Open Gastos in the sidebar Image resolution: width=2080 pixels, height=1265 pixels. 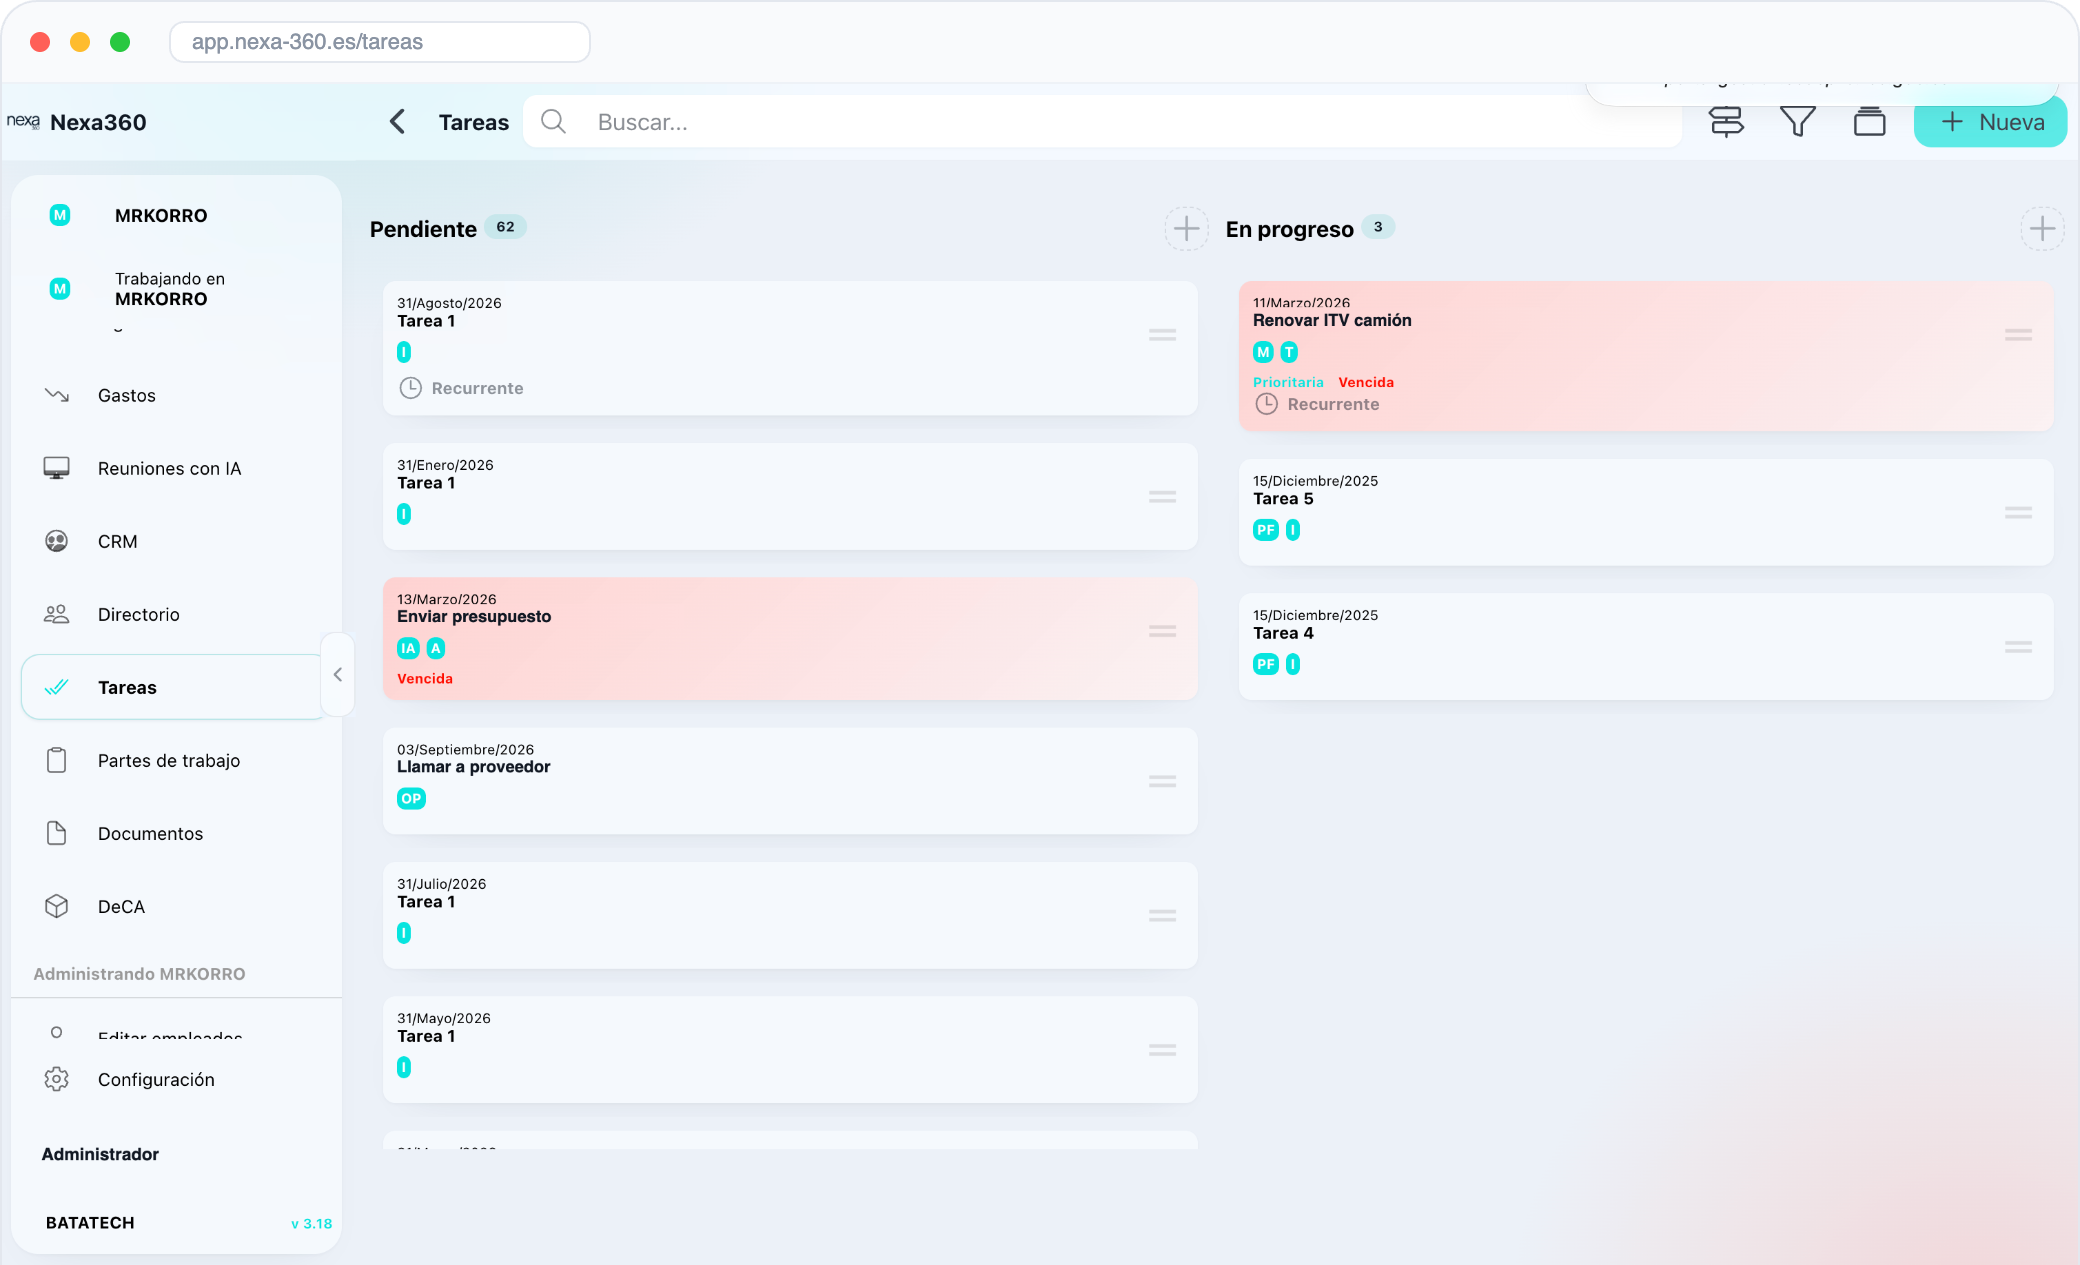coord(178,395)
